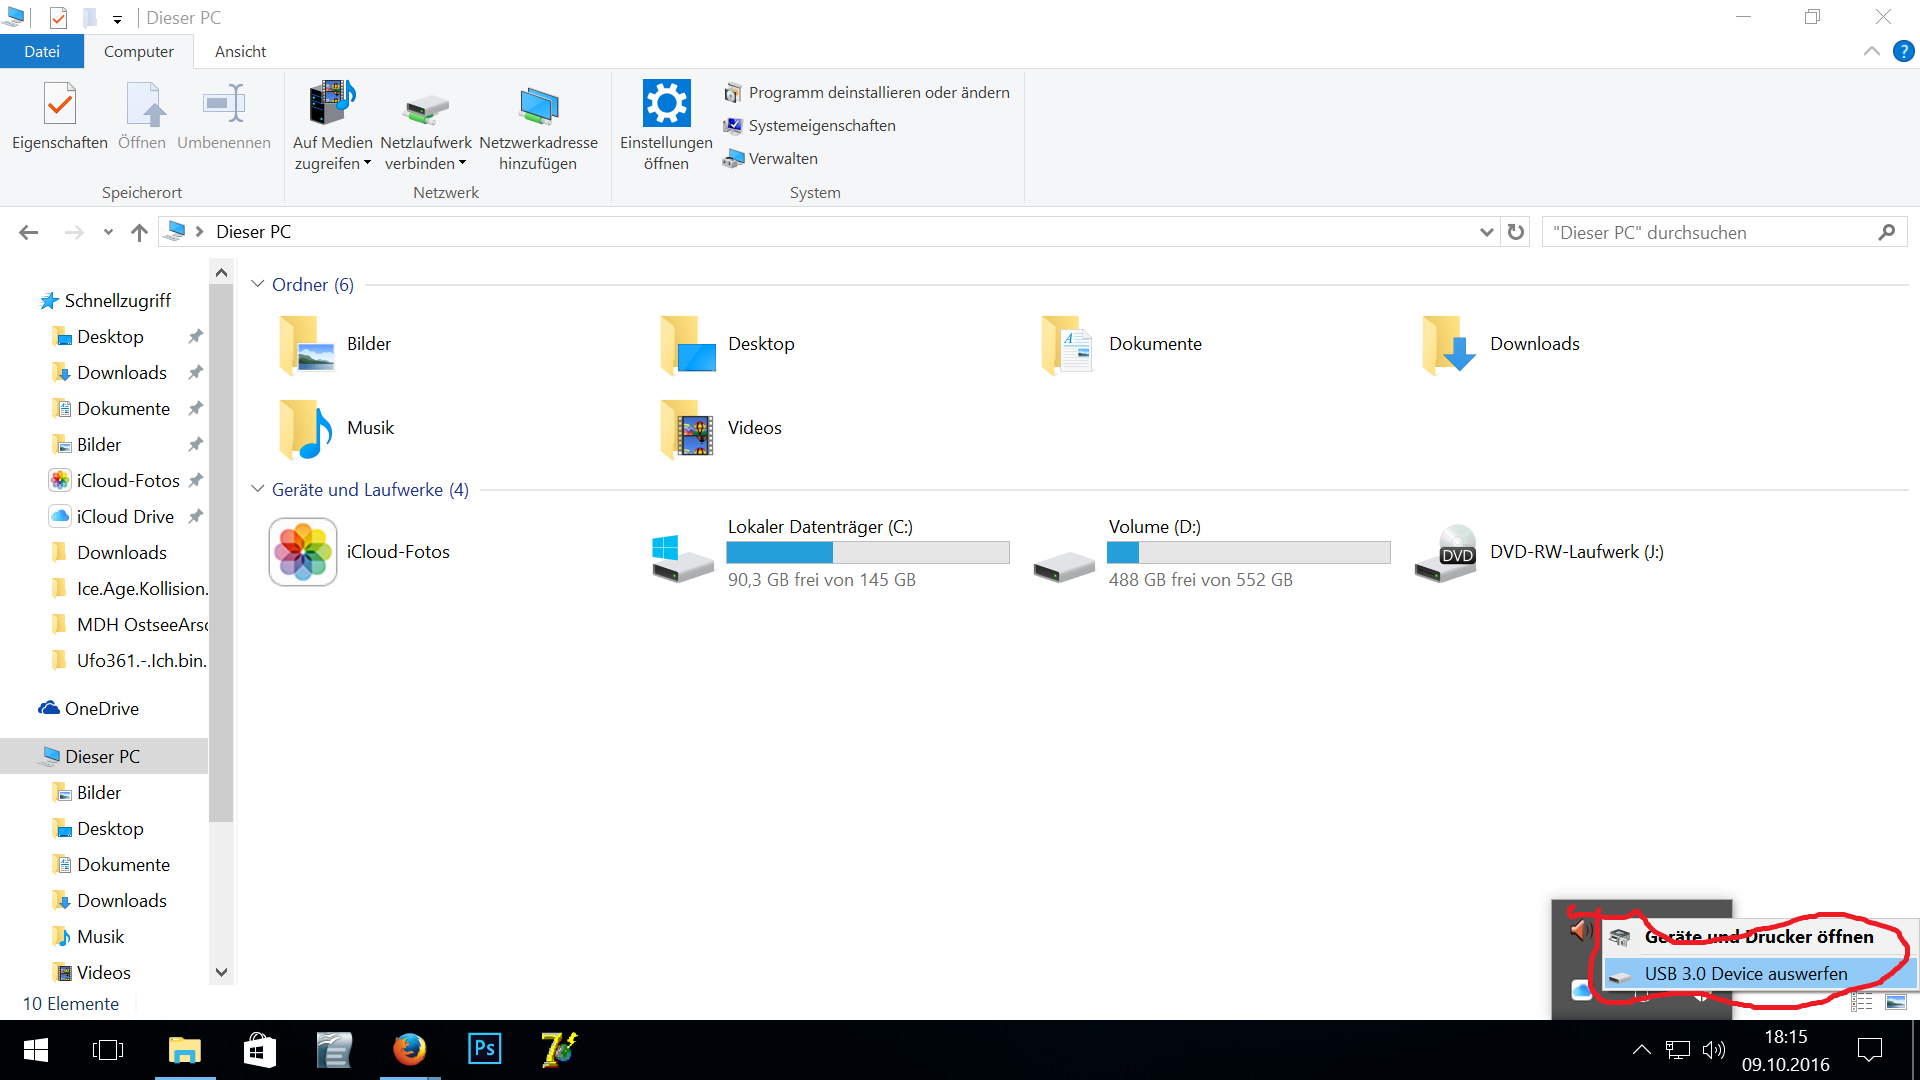
Task: Select the Downloads folder in content area
Action: point(1502,344)
